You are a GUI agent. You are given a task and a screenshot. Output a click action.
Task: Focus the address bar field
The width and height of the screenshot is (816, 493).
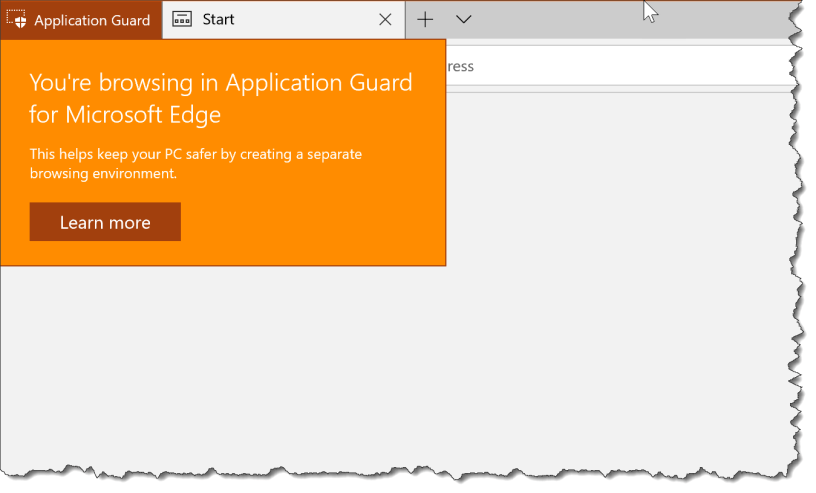pos(600,67)
